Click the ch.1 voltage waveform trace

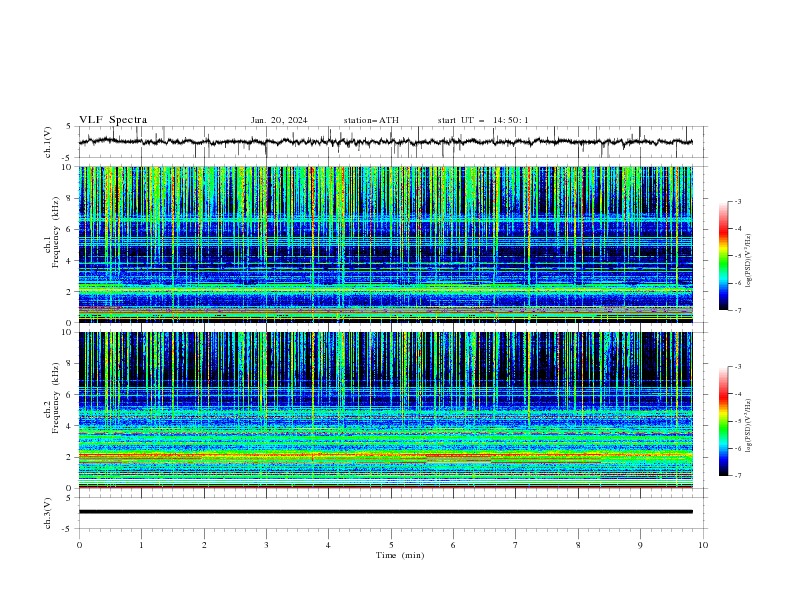[x=386, y=142]
